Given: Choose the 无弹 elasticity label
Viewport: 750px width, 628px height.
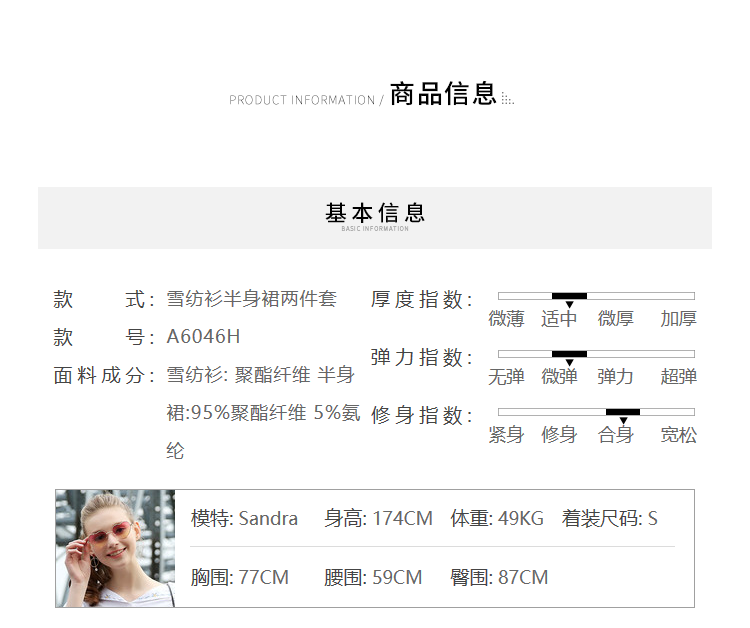Looking at the screenshot, I should (x=506, y=377).
